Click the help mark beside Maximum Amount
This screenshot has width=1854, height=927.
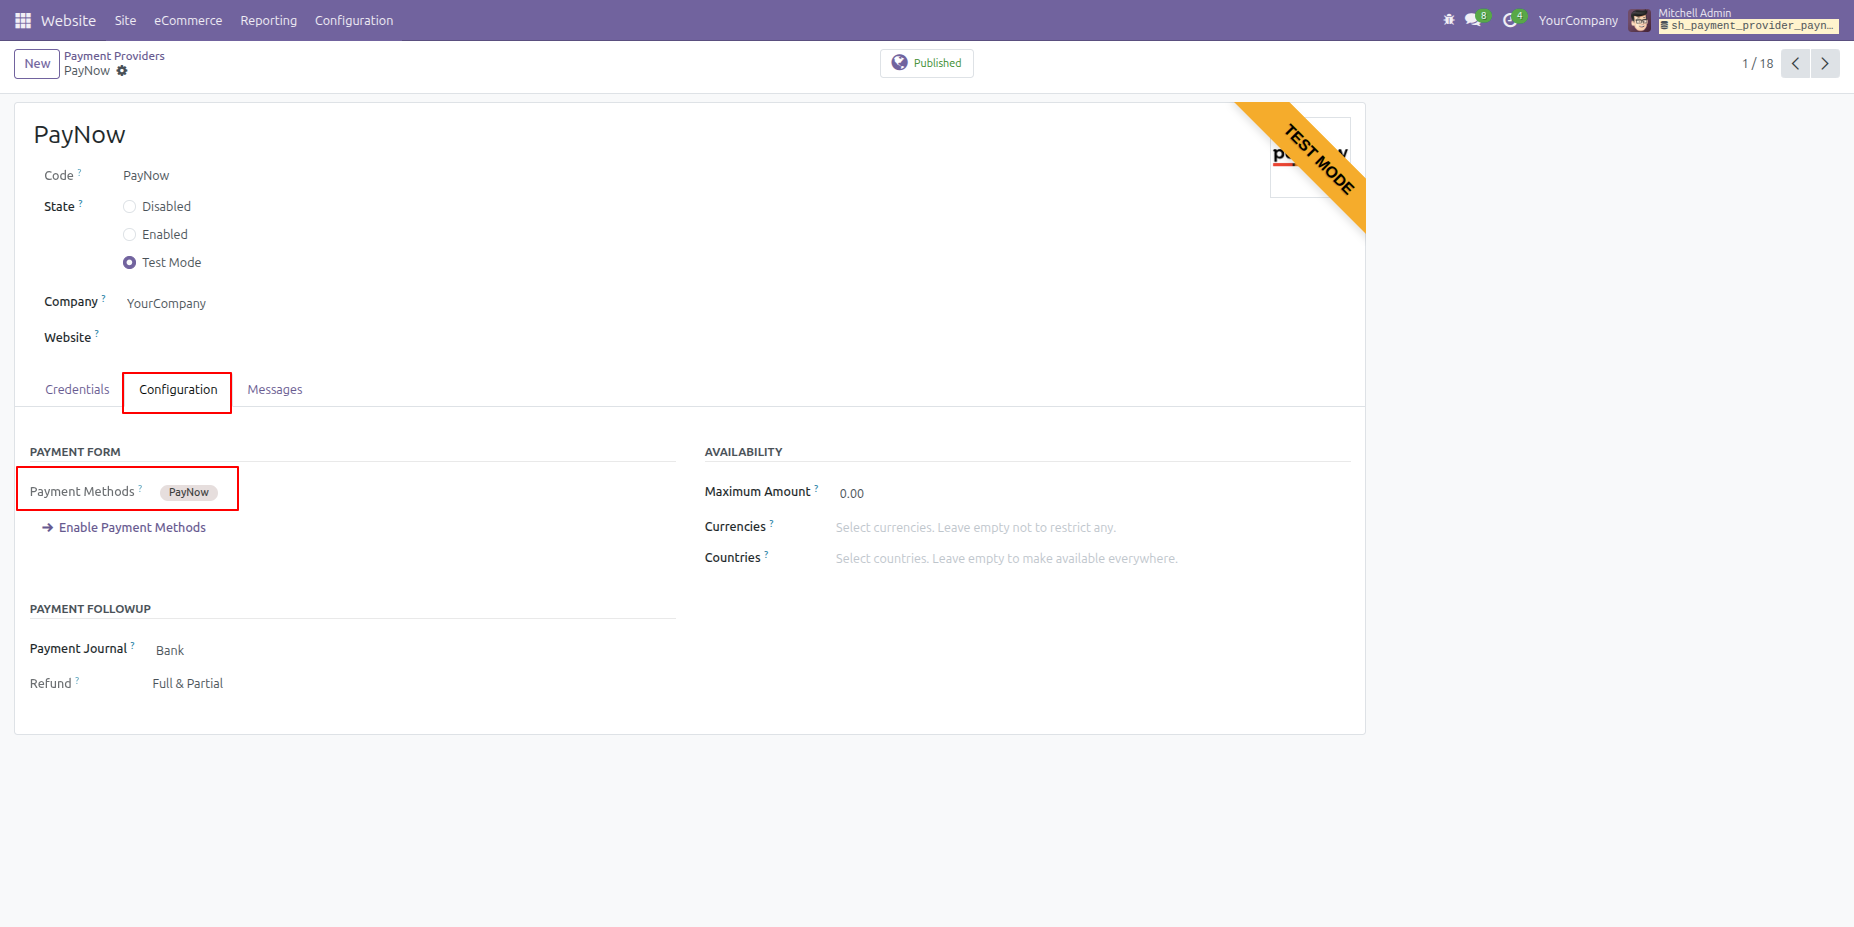pos(816,488)
